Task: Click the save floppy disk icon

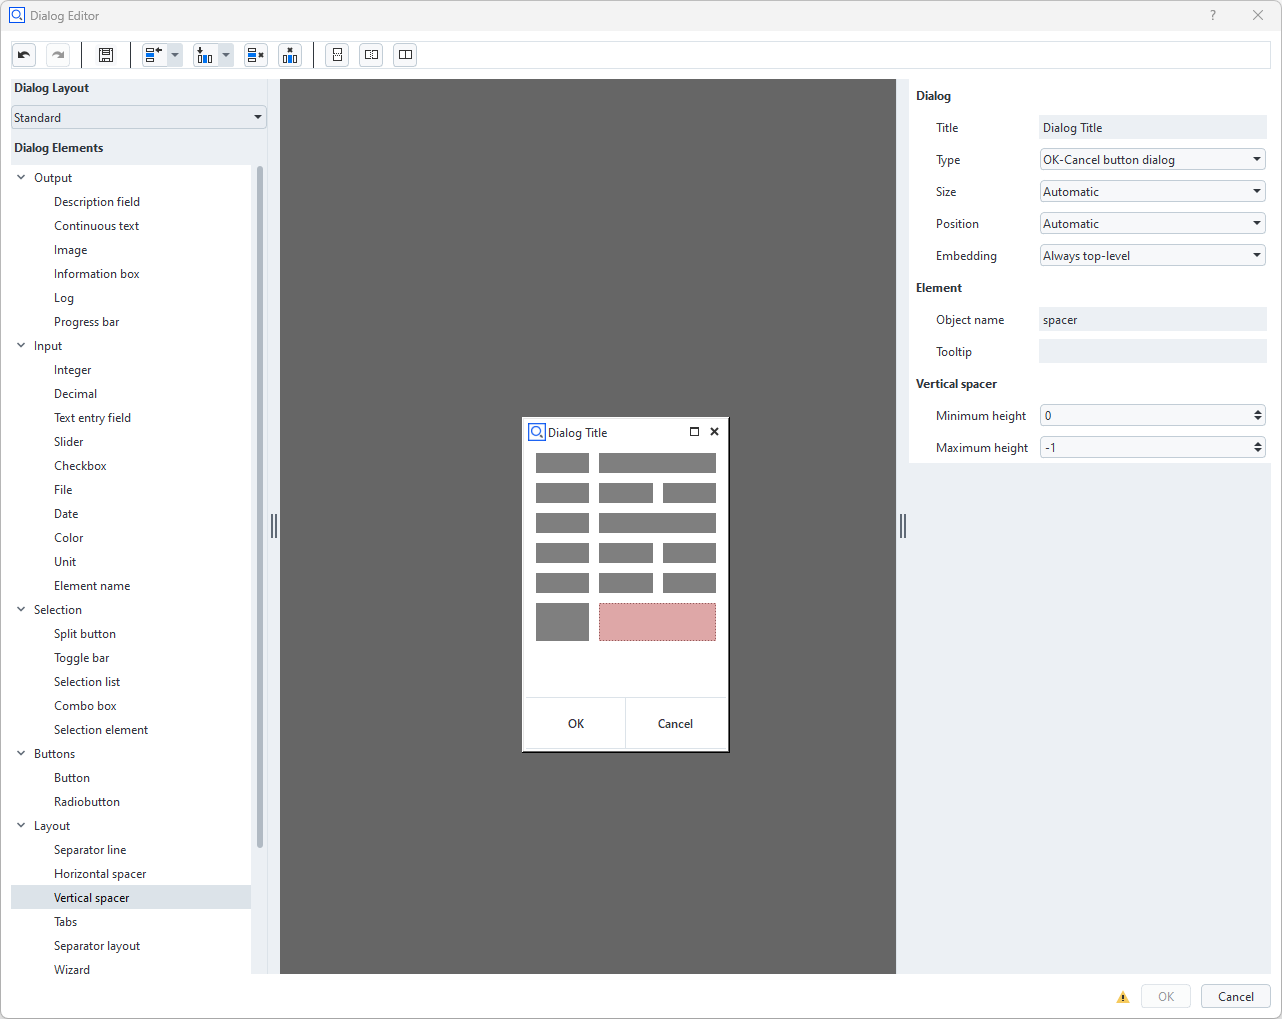Action: click(x=106, y=55)
